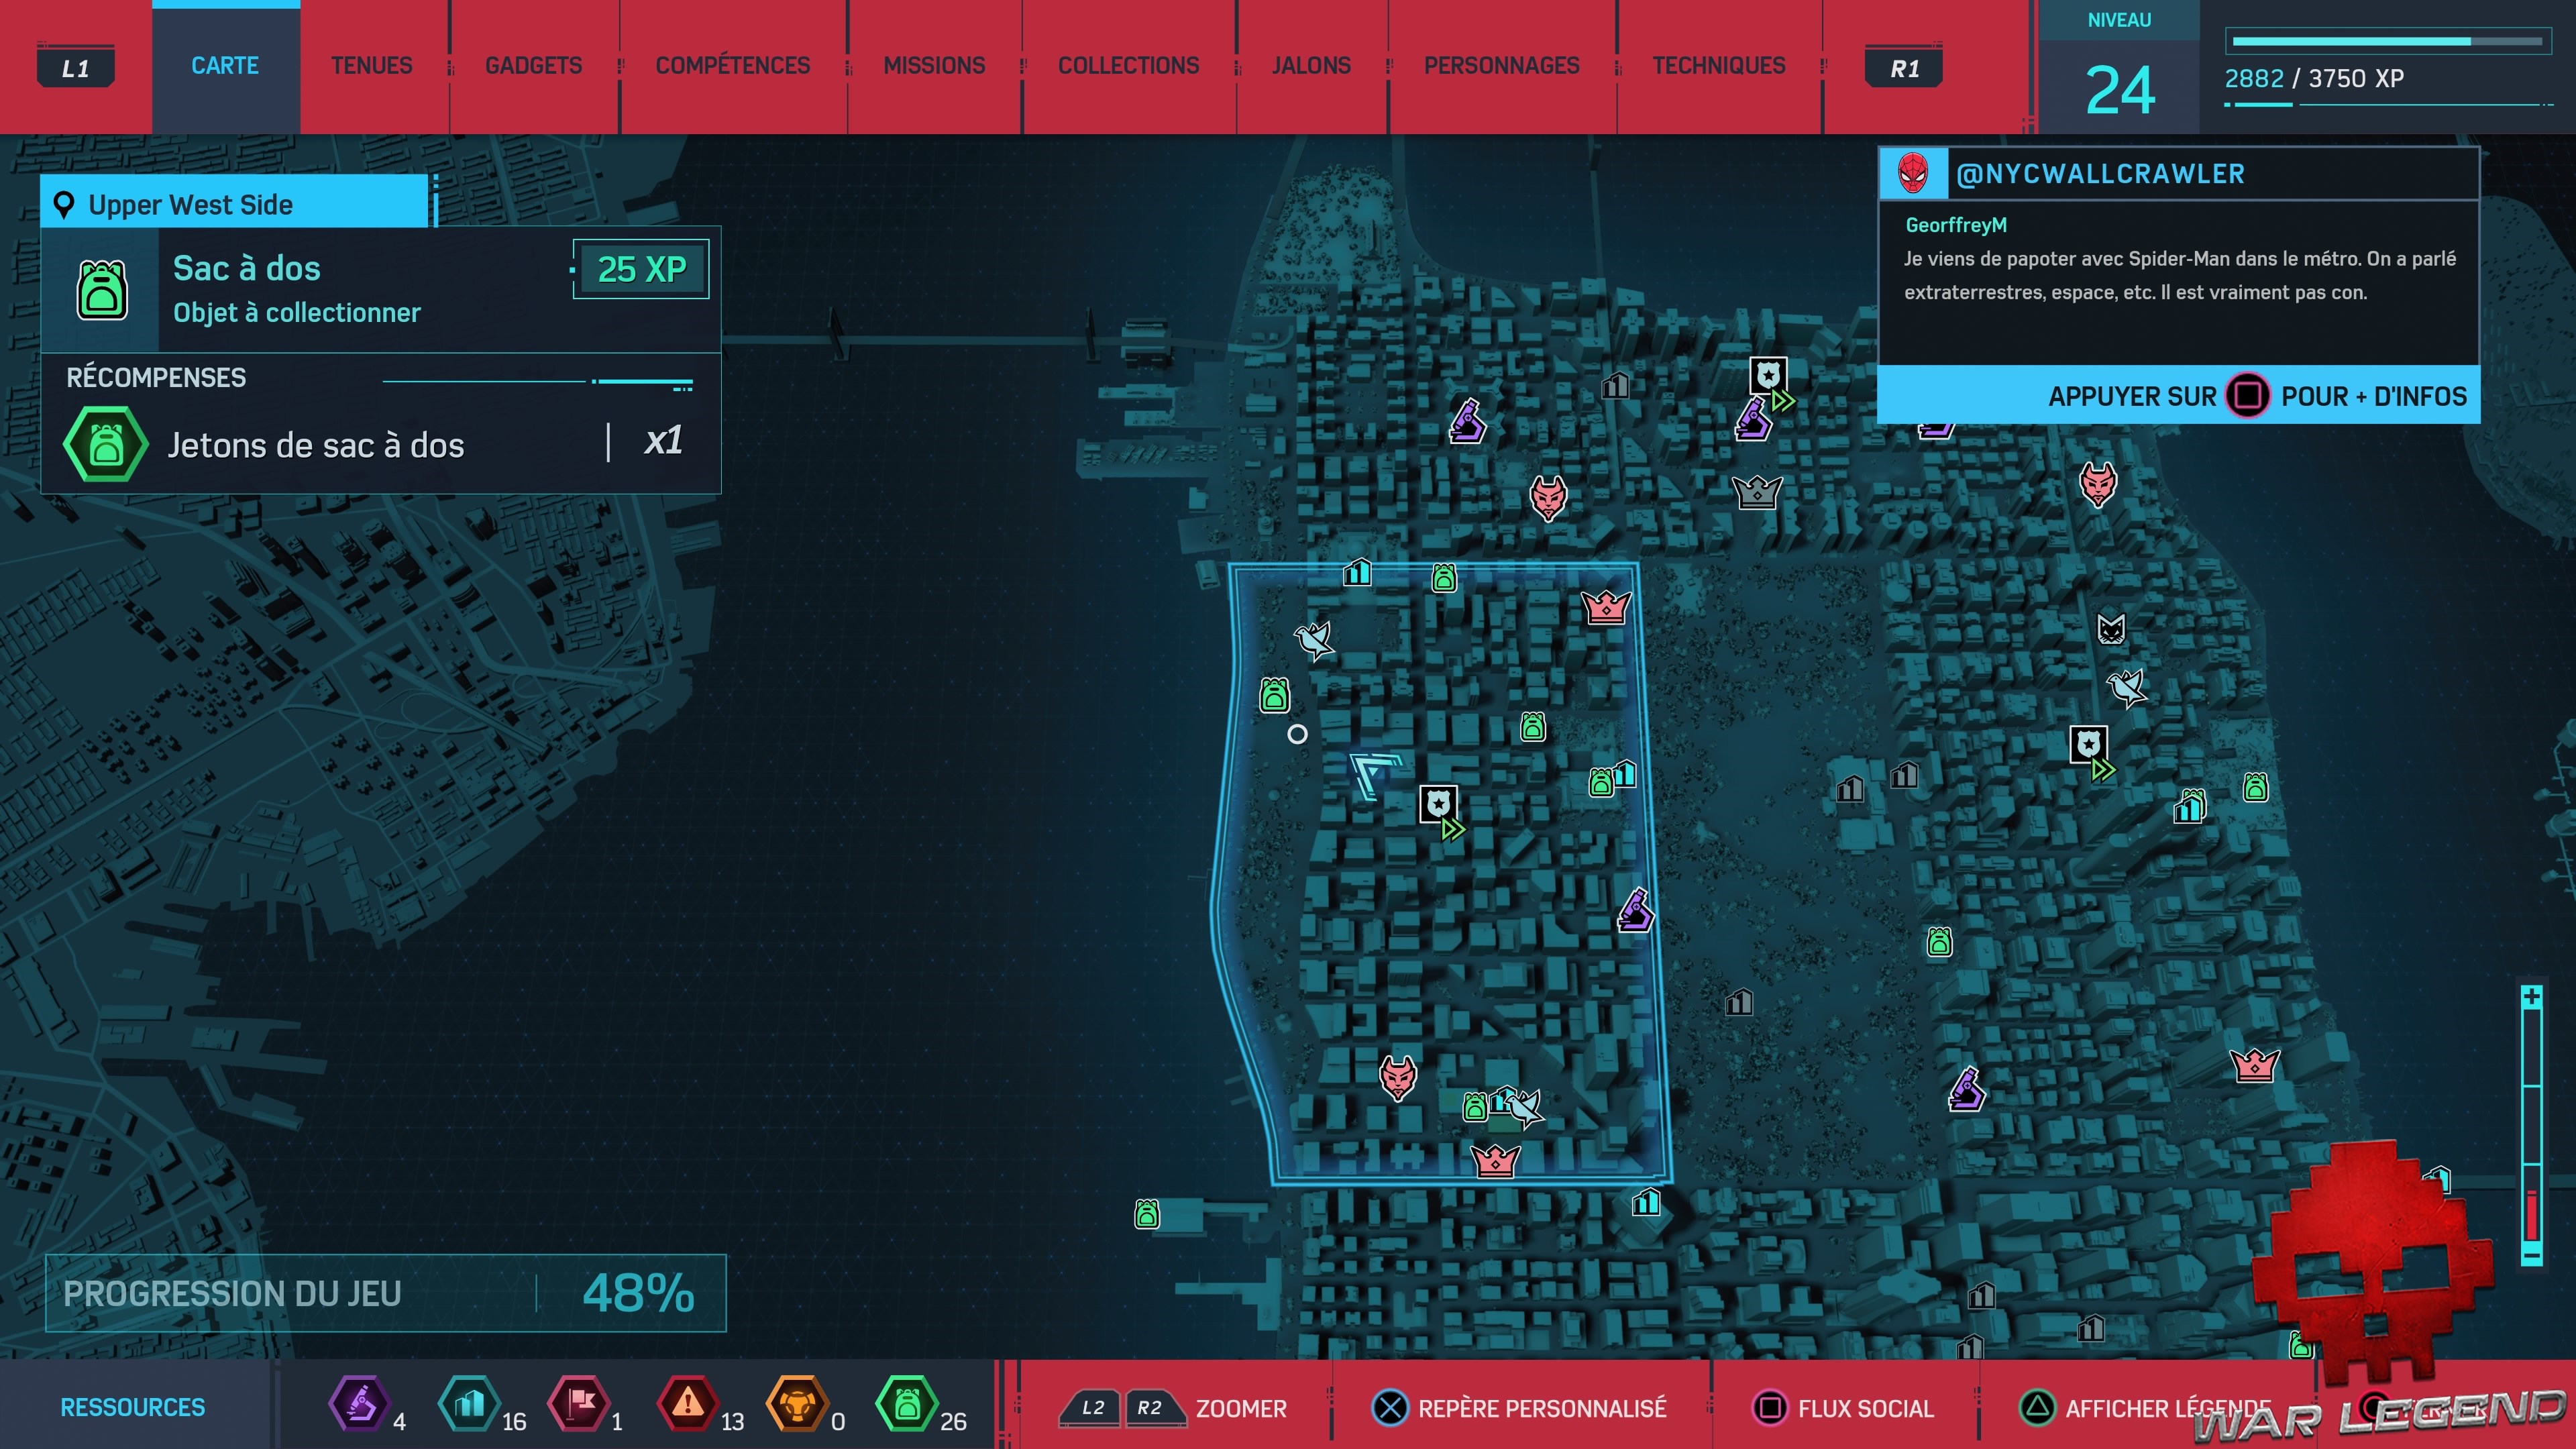Click the plus on the zoom slider
Screen dimensions: 2576x1449
point(2531,997)
